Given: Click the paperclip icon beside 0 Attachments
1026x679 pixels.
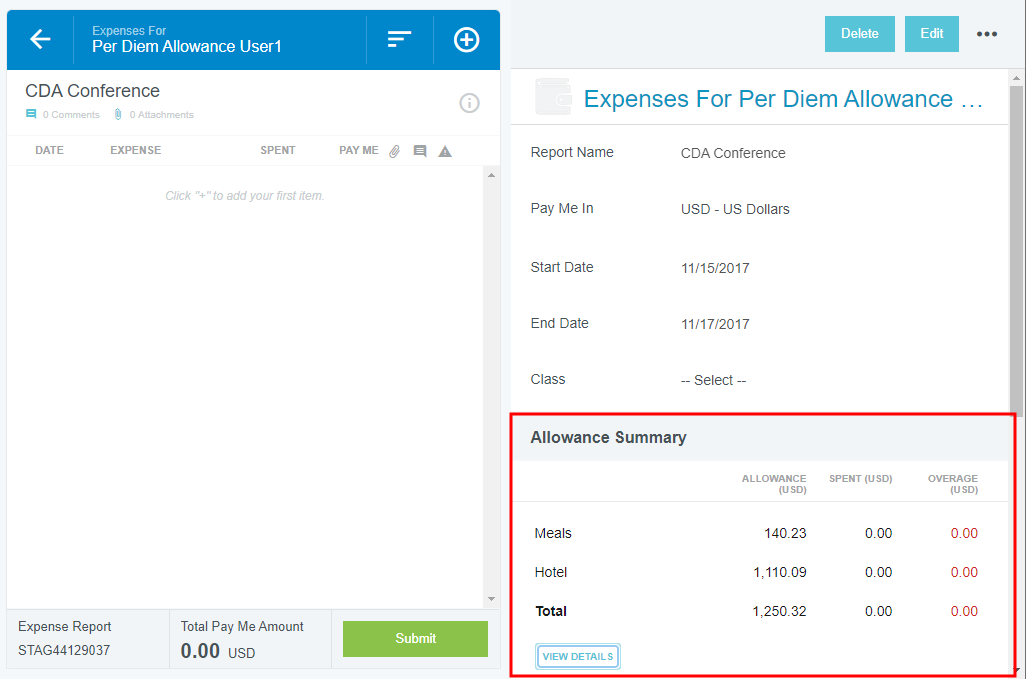Looking at the screenshot, I should pos(118,115).
